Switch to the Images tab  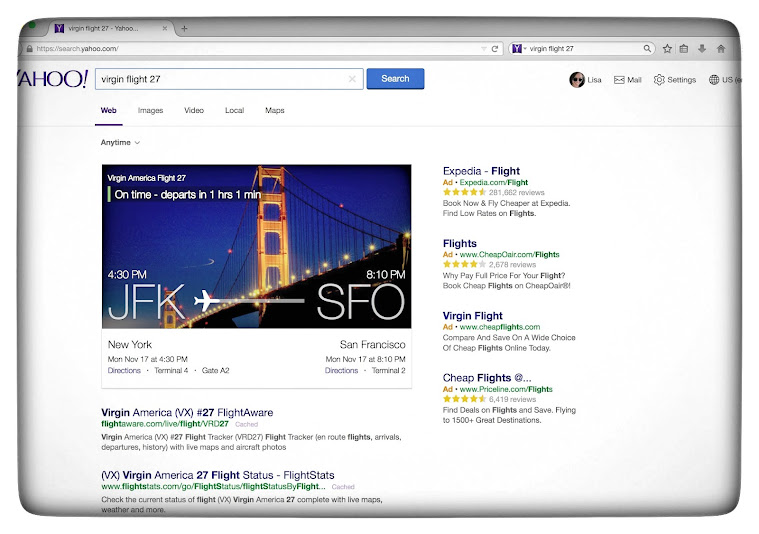[151, 110]
